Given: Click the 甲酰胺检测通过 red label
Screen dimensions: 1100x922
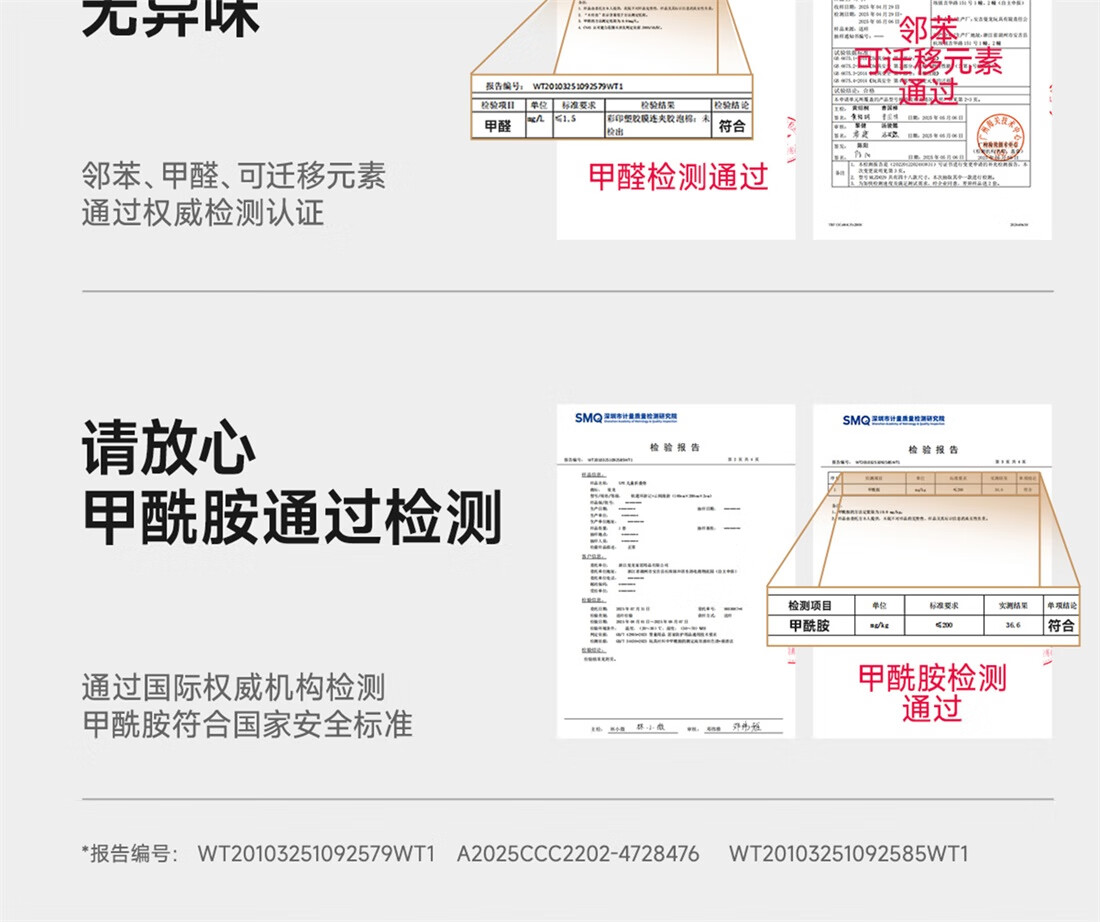Looking at the screenshot, I should pyautogui.click(x=931, y=692).
